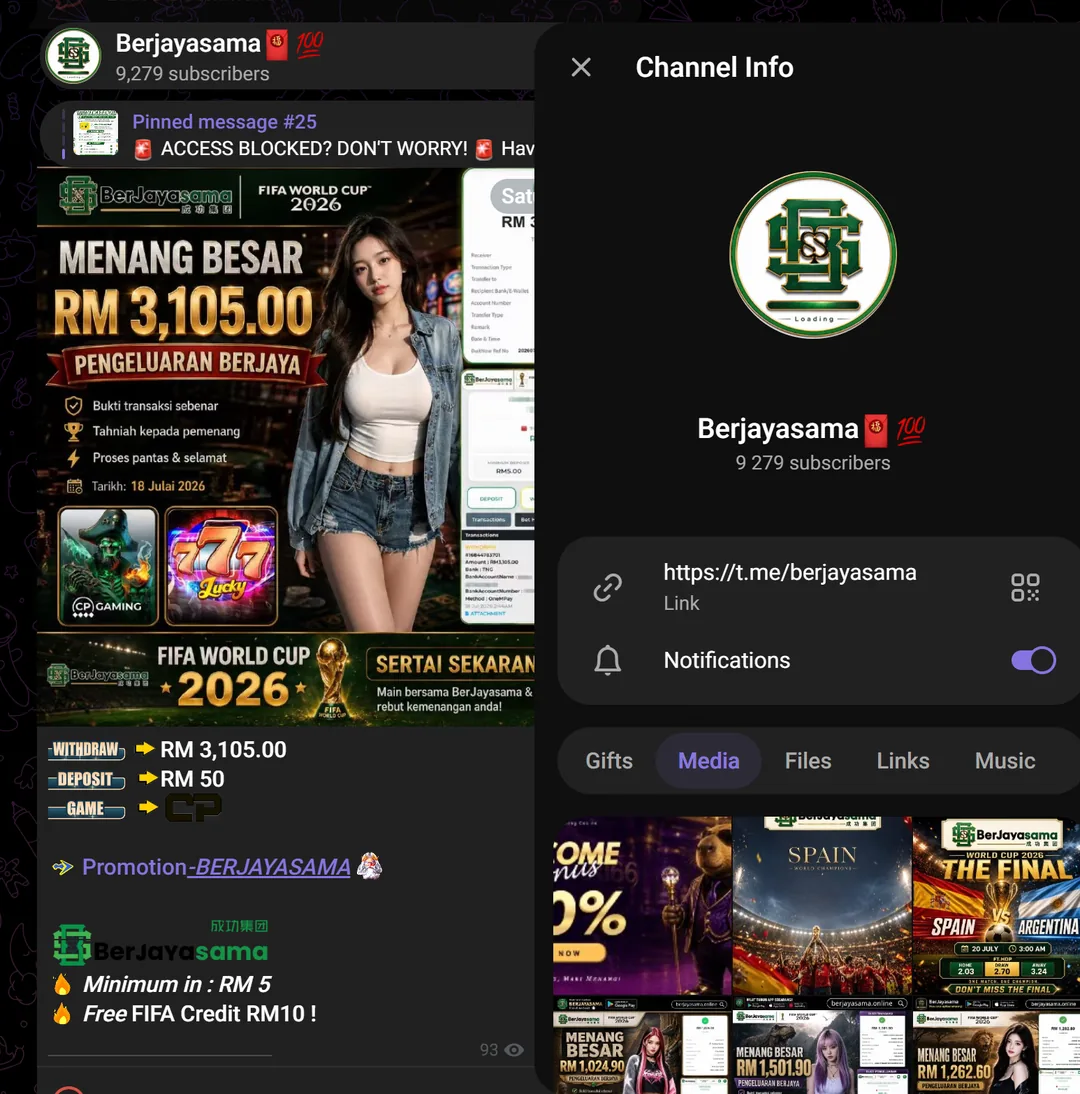Click the Notifications bell icon
The width and height of the screenshot is (1080, 1094).
click(608, 660)
